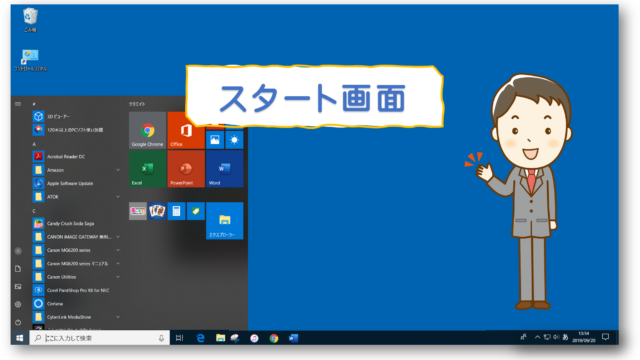This screenshot has height=360, width=640.
Task: Open the Word tile
Action: 224,169
